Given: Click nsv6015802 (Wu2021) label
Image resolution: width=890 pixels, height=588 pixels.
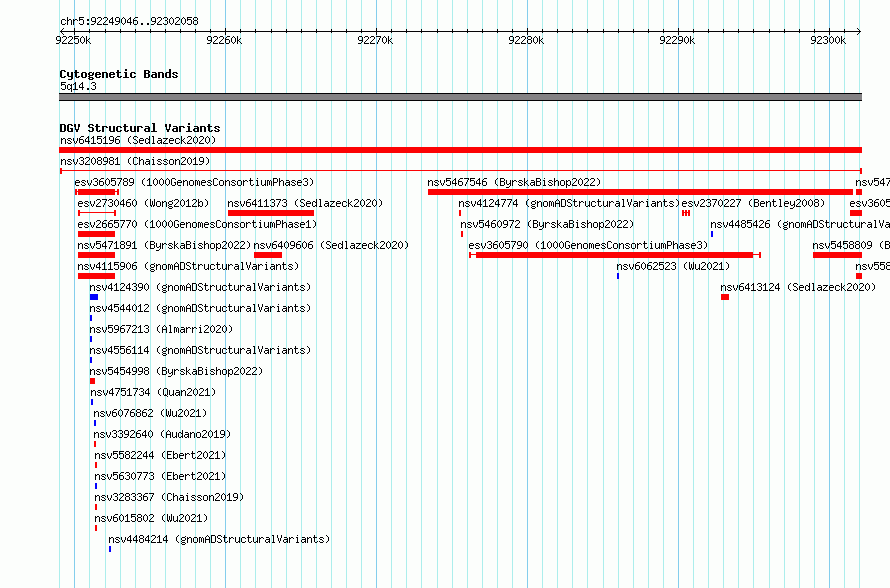Looking at the screenshot, I should tap(152, 518).
